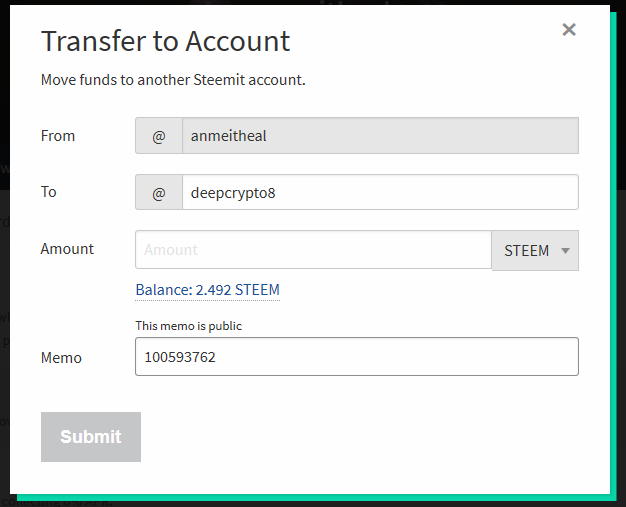Viewport: 626px width, 507px height.
Task: Click the Memo label
Action: (61, 357)
